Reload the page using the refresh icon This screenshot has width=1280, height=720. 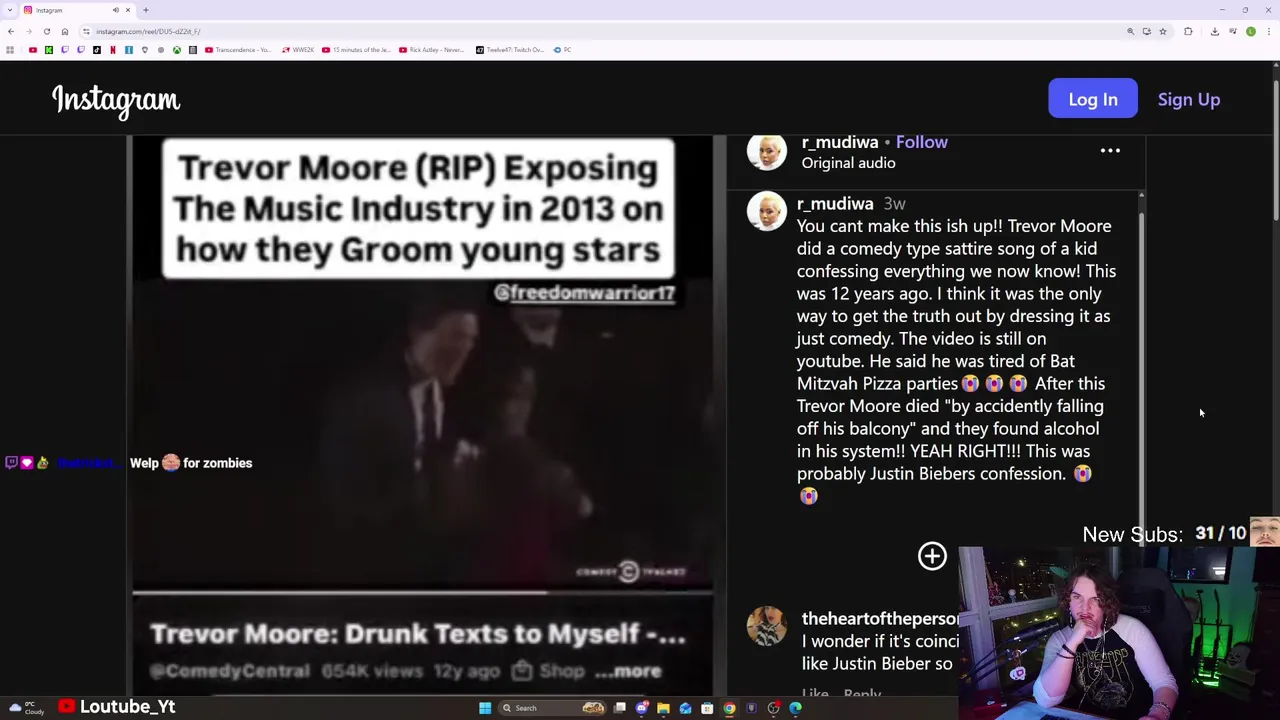[x=46, y=32]
